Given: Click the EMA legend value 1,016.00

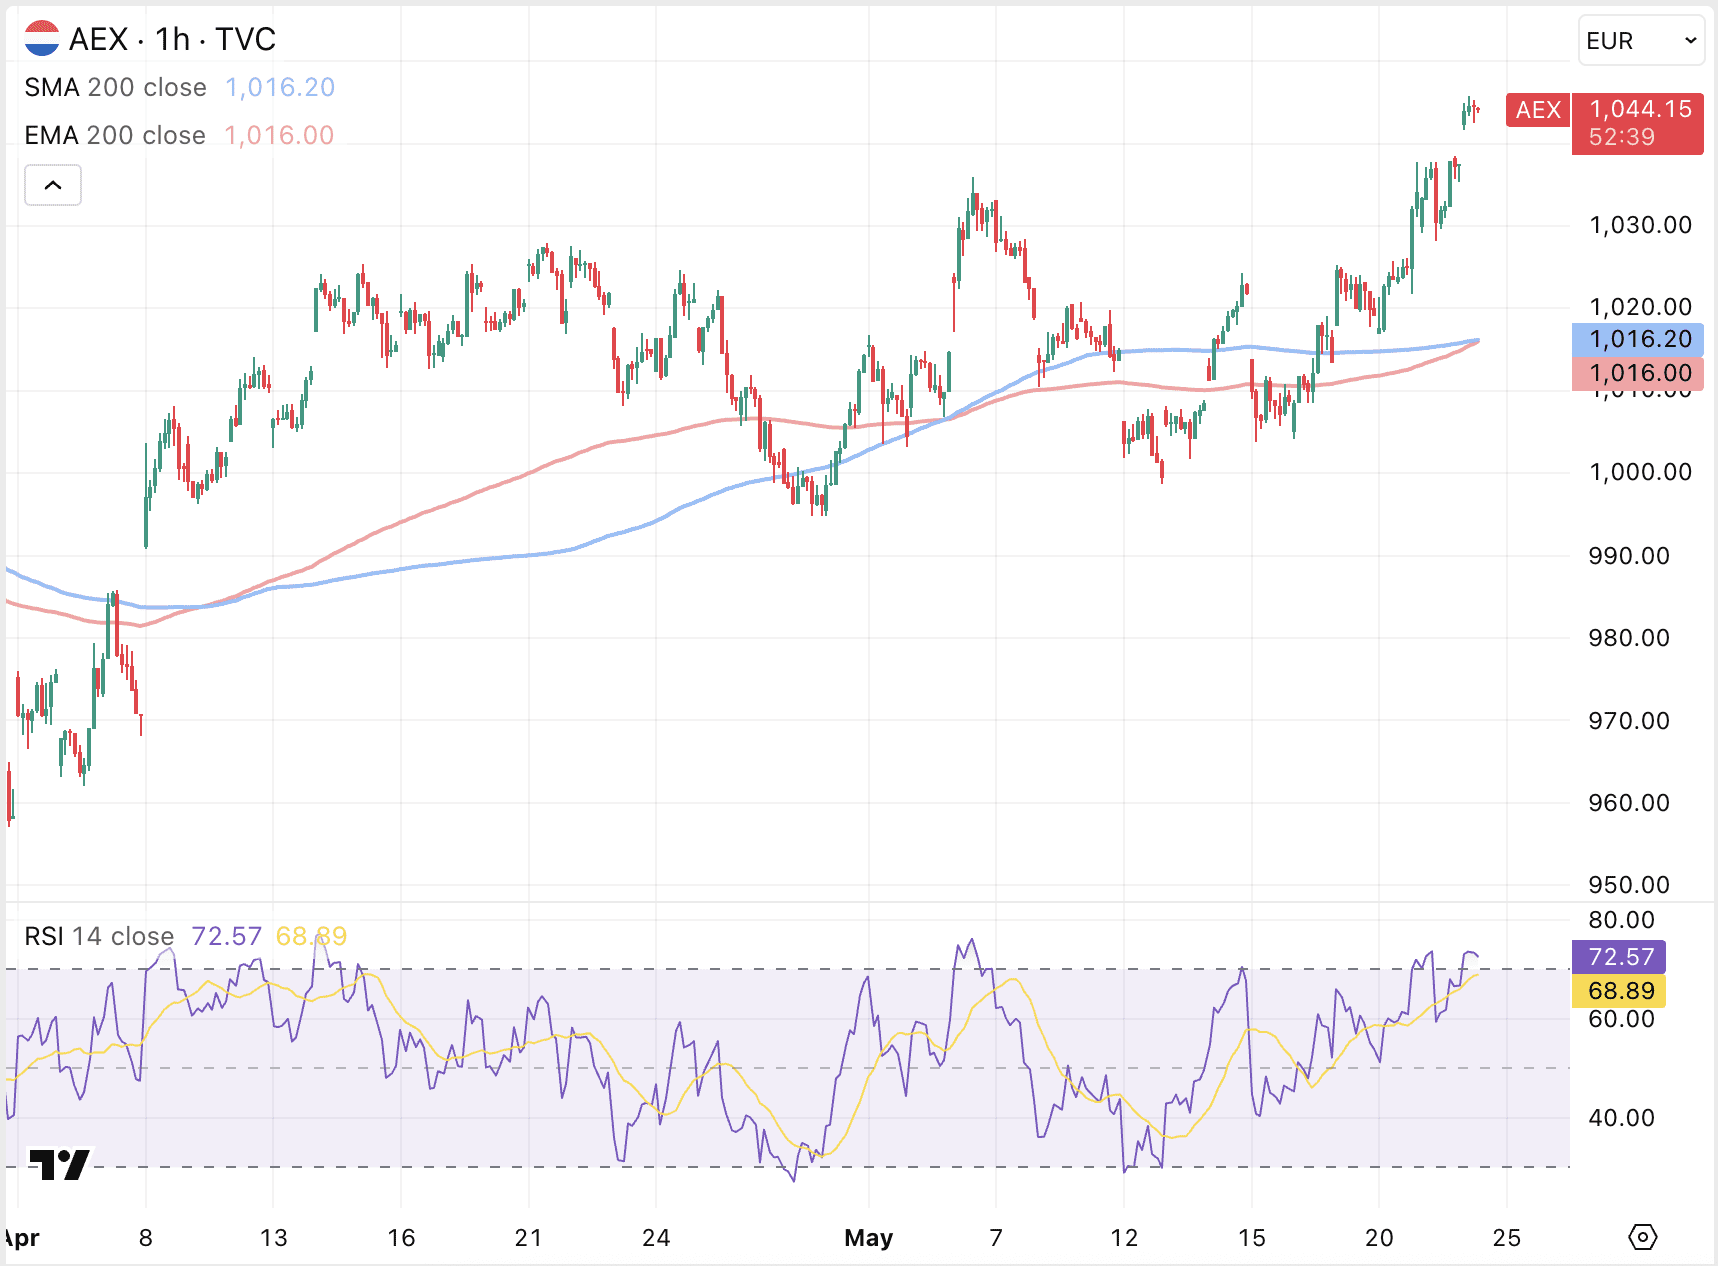Looking at the screenshot, I should tap(279, 135).
